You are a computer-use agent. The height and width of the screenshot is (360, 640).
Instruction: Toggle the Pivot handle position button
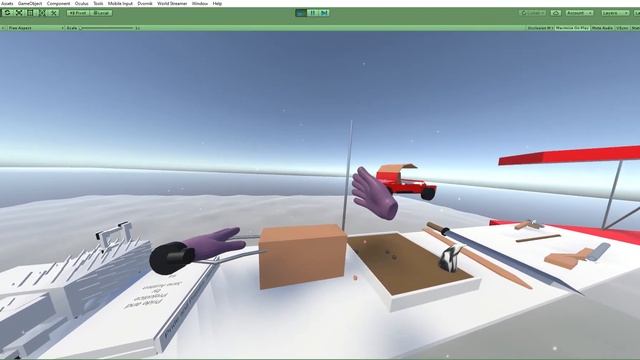[x=78, y=13]
